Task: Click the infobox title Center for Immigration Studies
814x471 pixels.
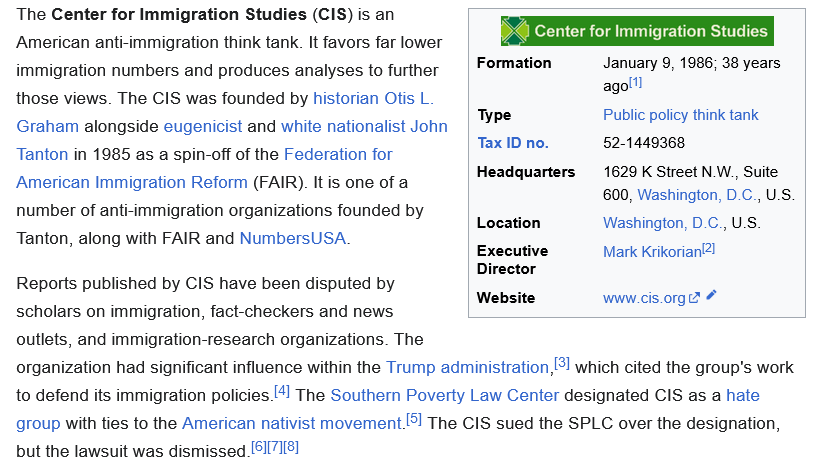Action: (650, 31)
